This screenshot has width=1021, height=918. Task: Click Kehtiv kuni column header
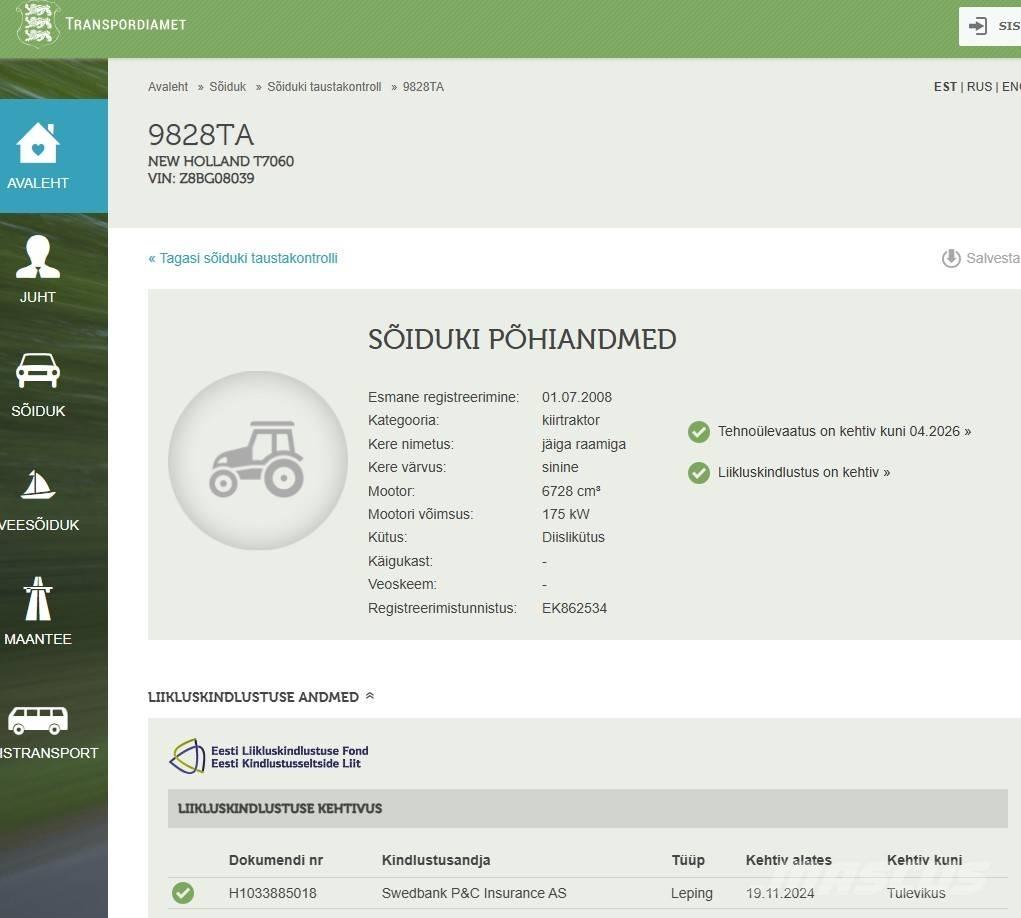pyautogui.click(x=924, y=861)
